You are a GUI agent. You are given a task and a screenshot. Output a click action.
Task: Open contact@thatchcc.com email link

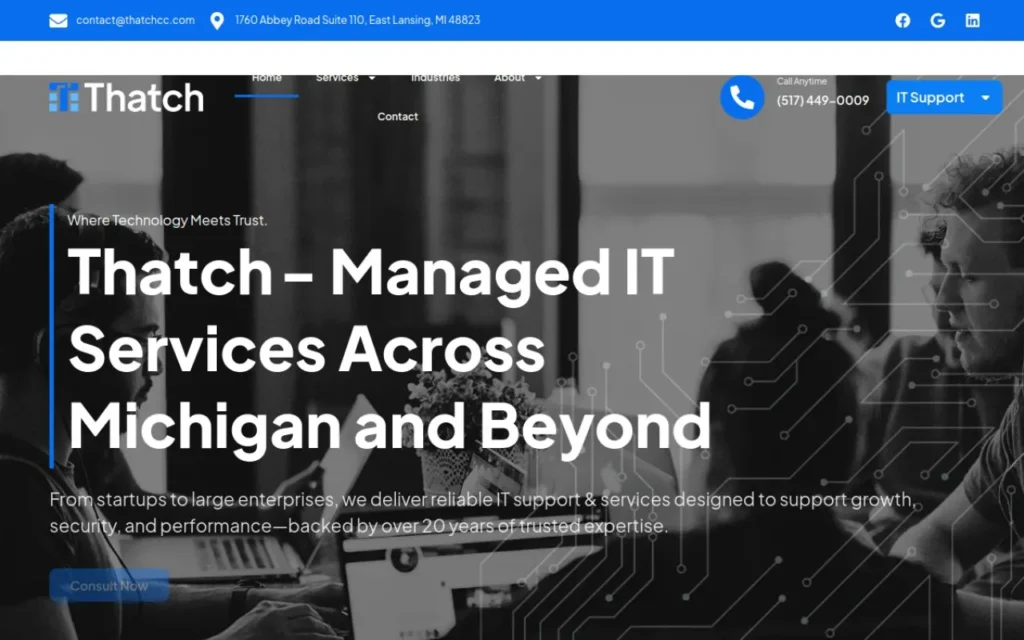135,20
